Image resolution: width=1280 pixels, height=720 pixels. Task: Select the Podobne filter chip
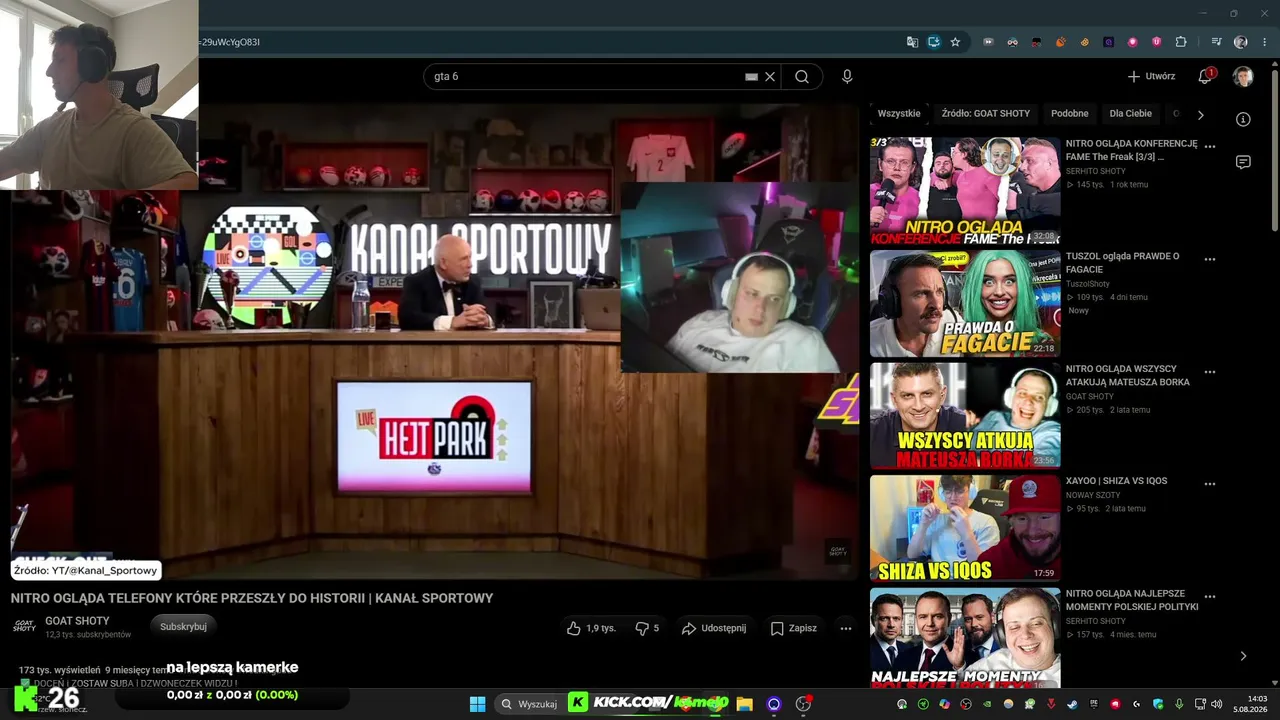[1070, 114]
